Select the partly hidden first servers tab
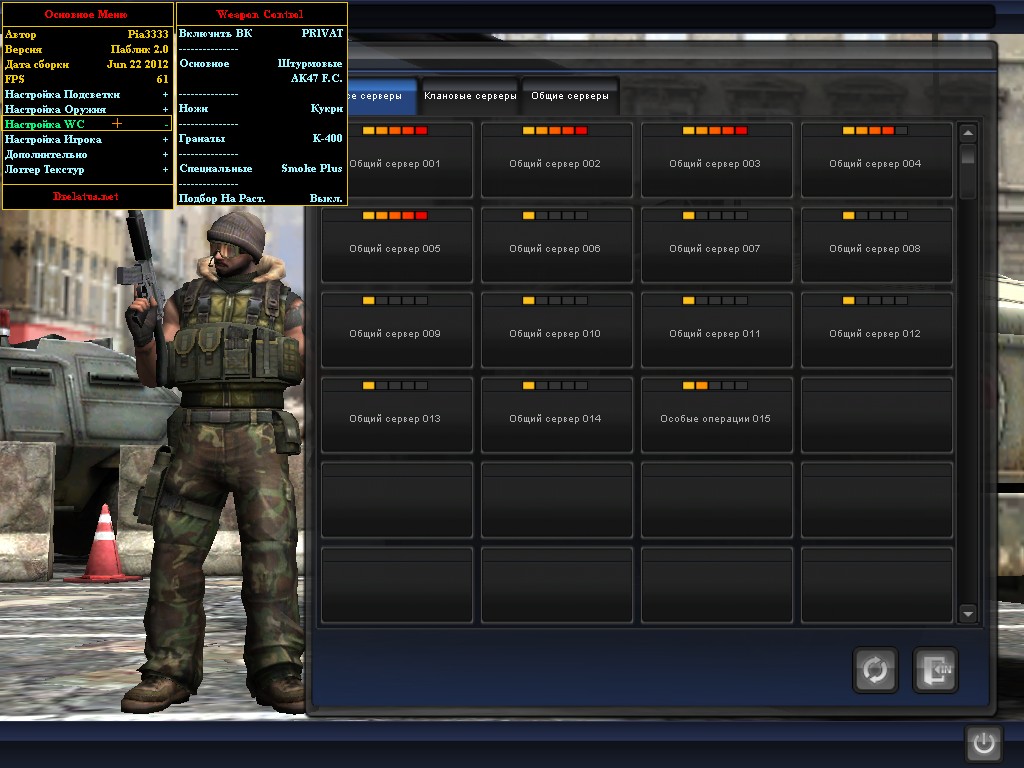This screenshot has width=1024, height=768. [382, 96]
